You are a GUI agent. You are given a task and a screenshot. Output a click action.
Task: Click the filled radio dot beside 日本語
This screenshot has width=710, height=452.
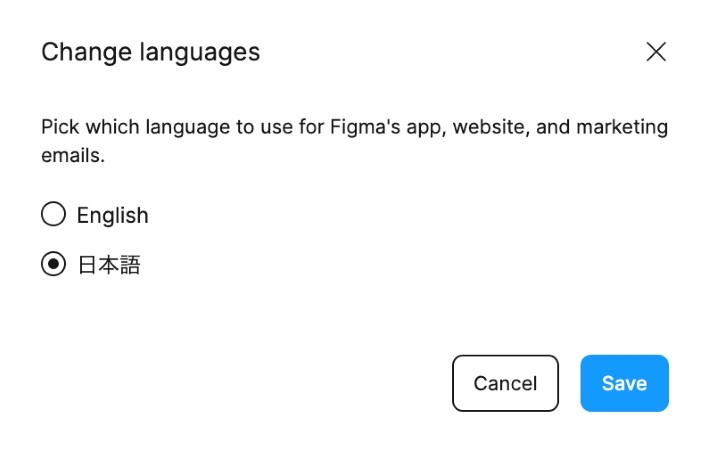point(53,265)
